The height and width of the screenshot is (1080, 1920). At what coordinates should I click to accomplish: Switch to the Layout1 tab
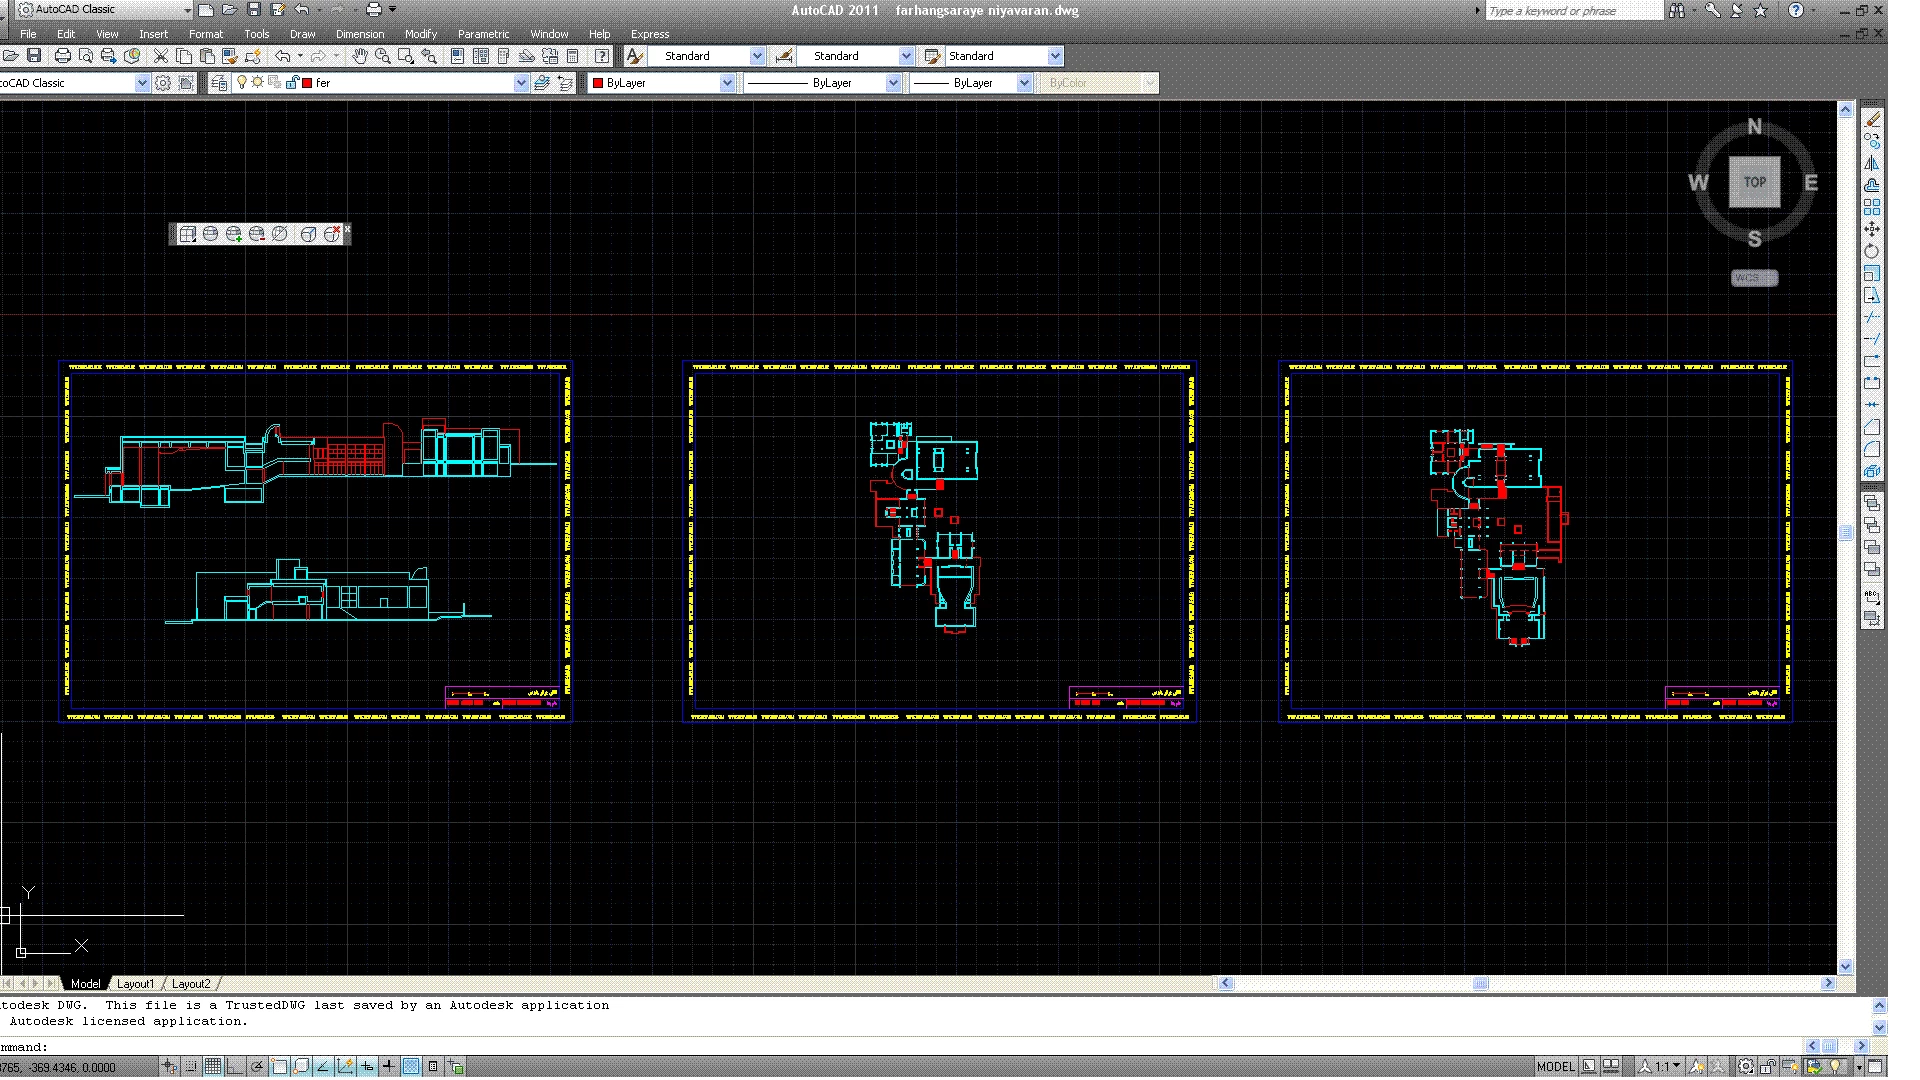tap(135, 984)
